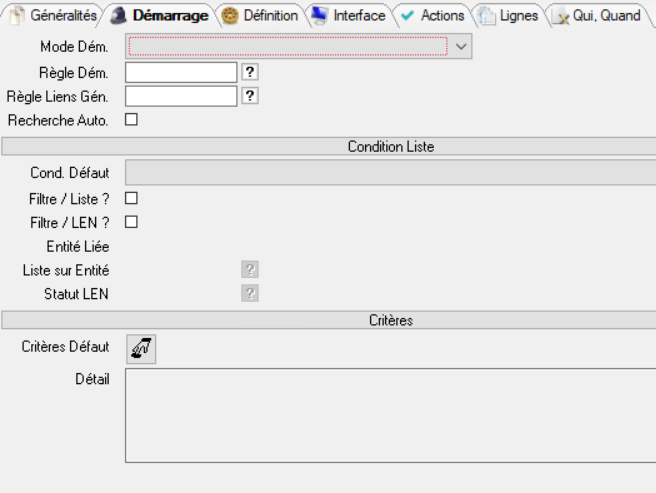
Task: Click the Critères Défaut search icon button
Action: pyautogui.click(x=141, y=348)
